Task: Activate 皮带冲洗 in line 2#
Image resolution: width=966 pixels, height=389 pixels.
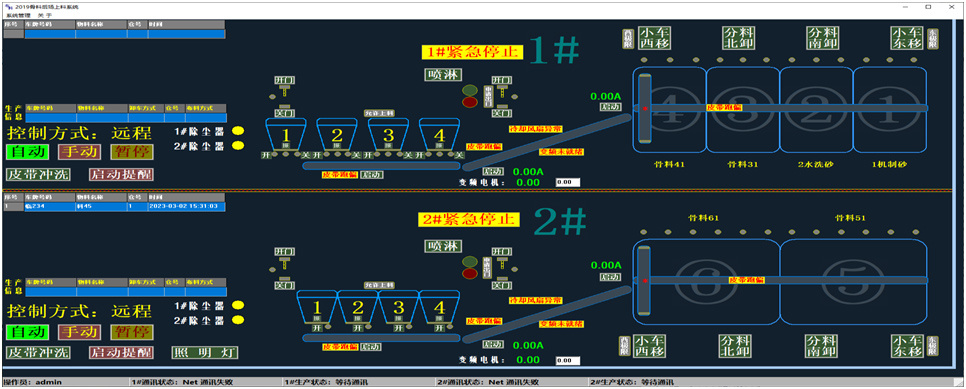Action: (38, 353)
